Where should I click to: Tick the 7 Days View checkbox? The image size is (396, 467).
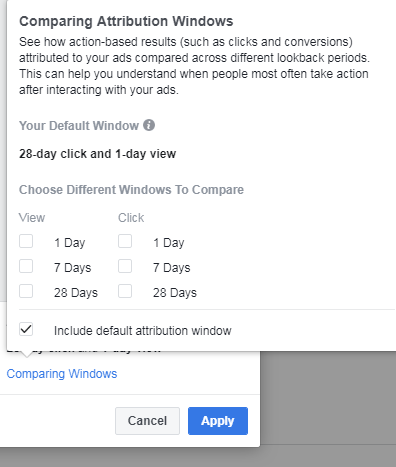coord(26,266)
